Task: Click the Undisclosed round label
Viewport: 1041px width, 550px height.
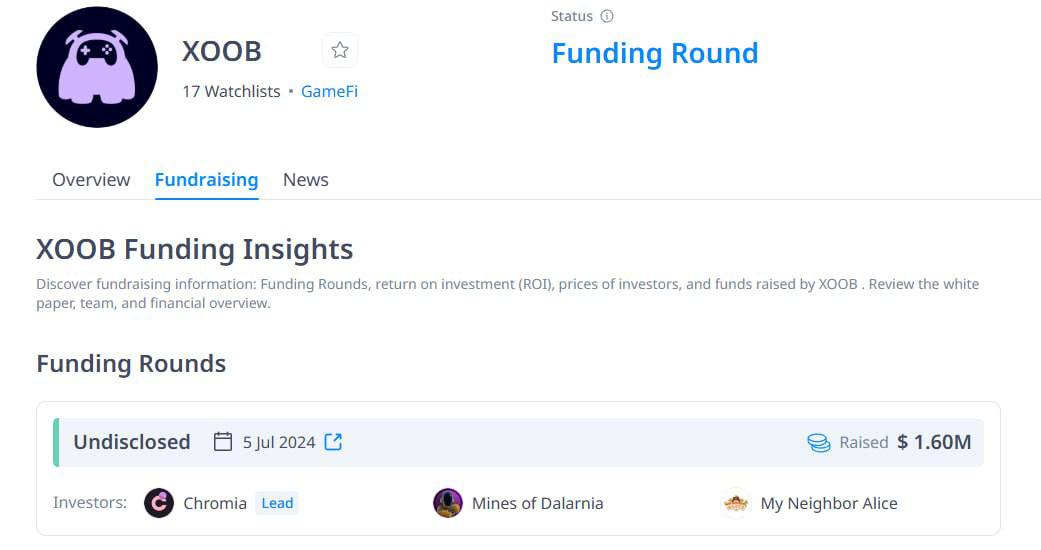Action: pos(131,442)
